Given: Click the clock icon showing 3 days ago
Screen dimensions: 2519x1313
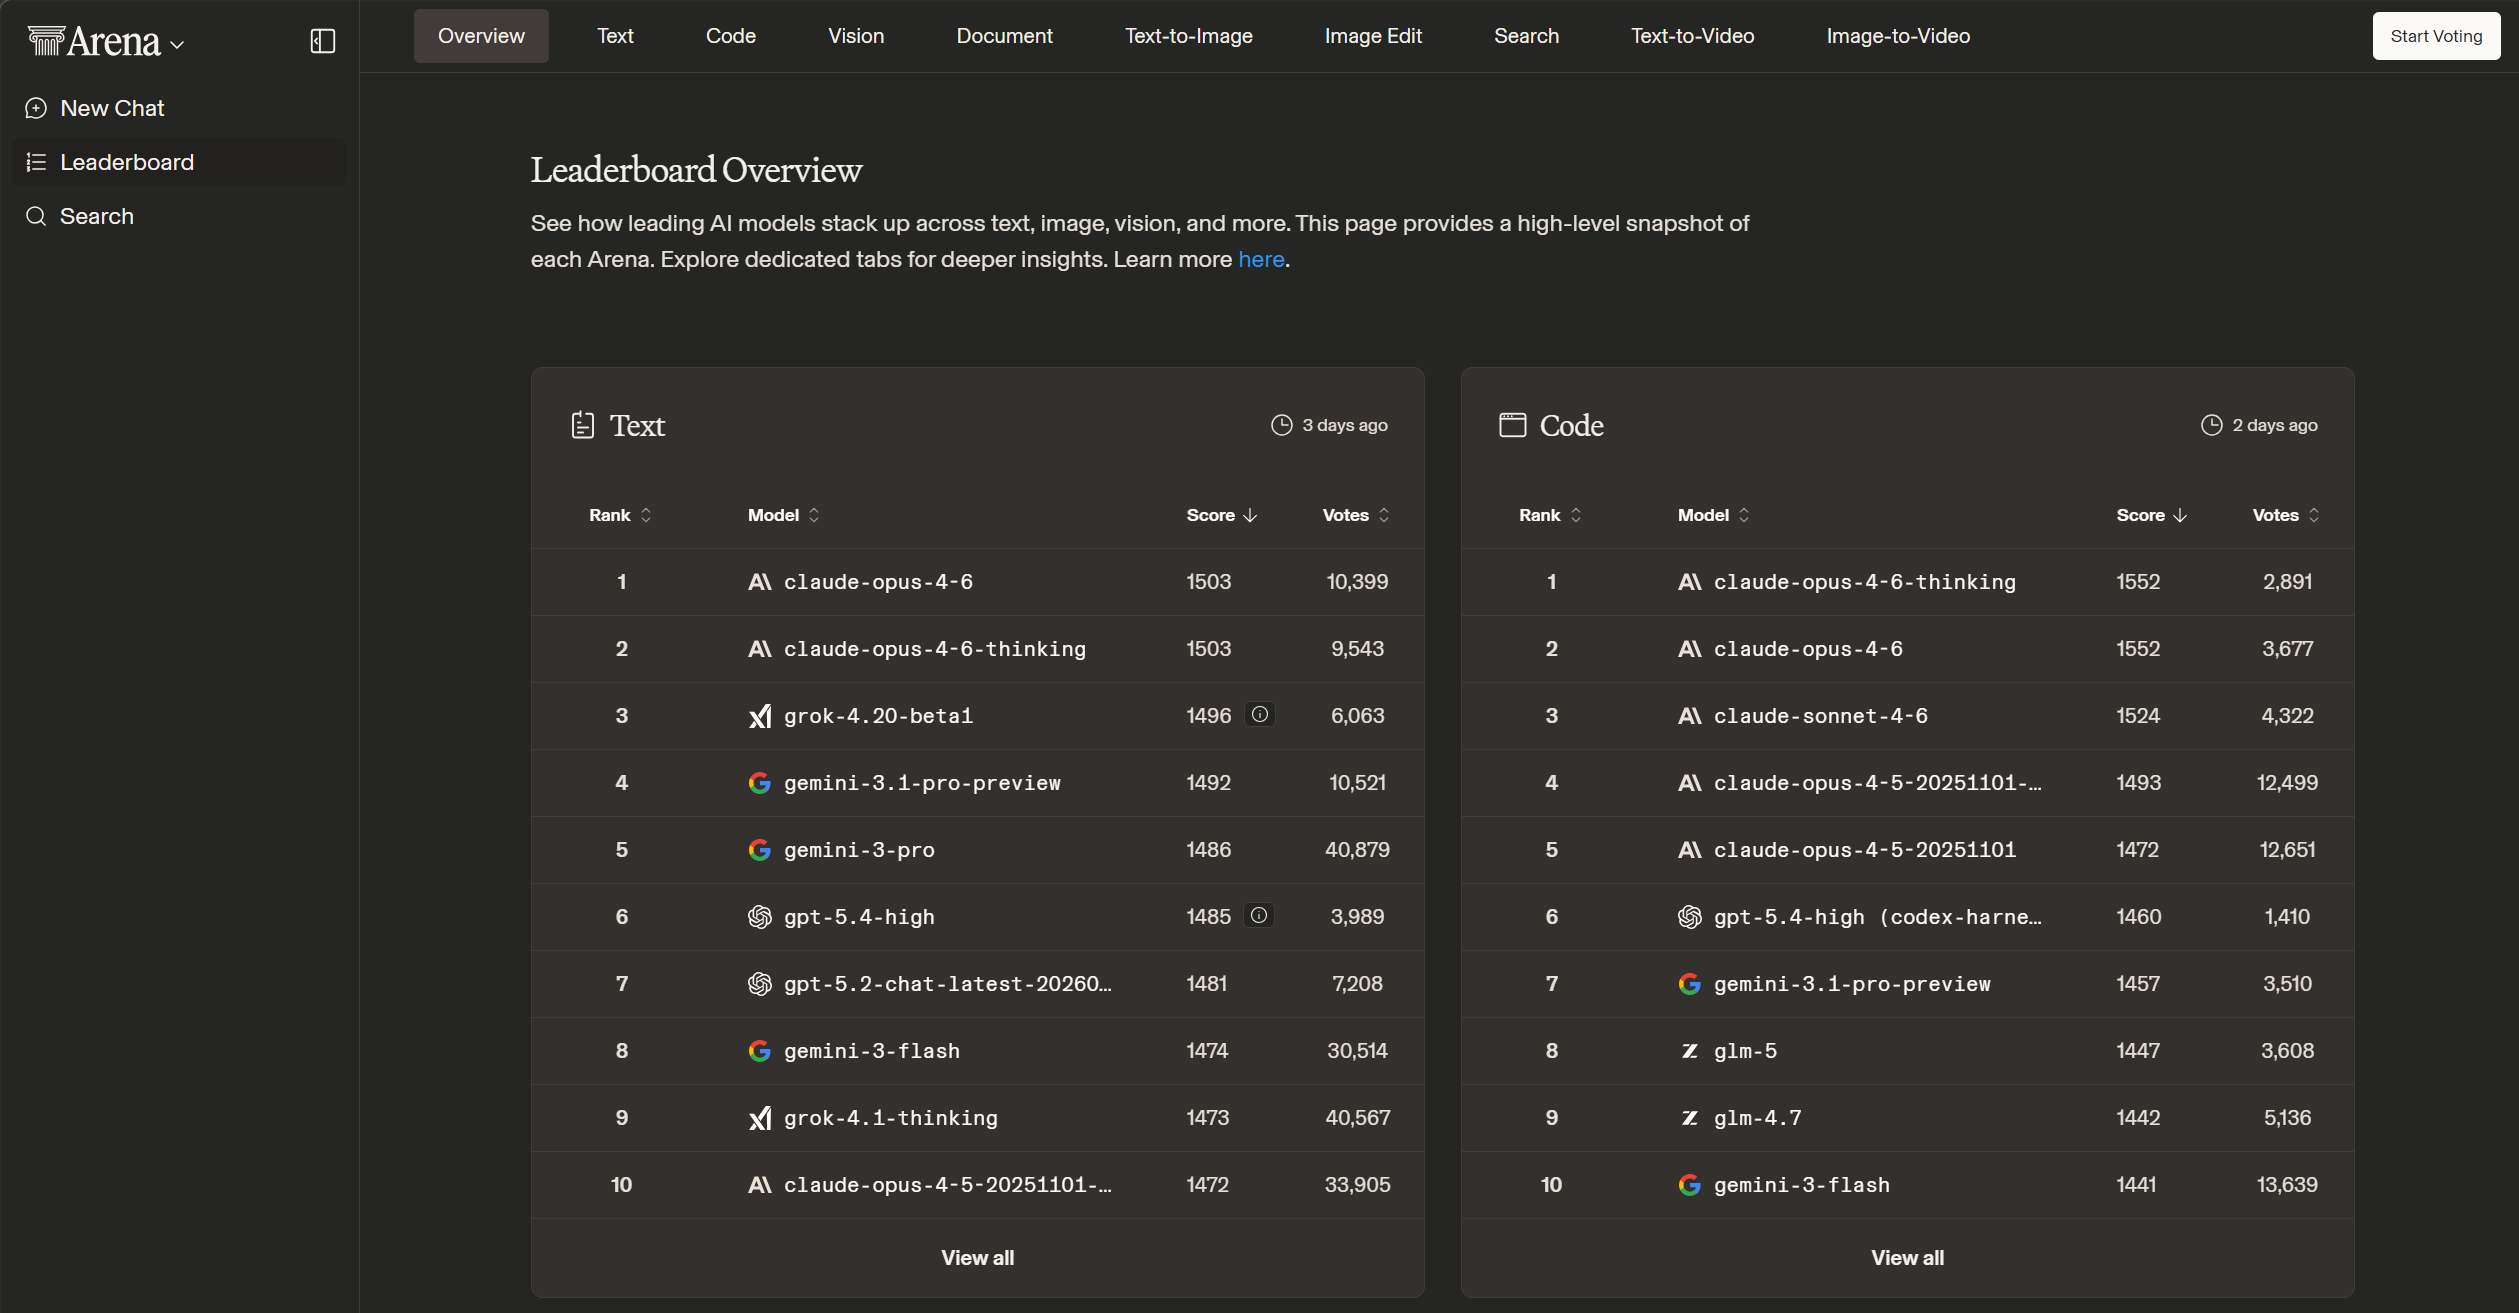Looking at the screenshot, I should point(1281,425).
